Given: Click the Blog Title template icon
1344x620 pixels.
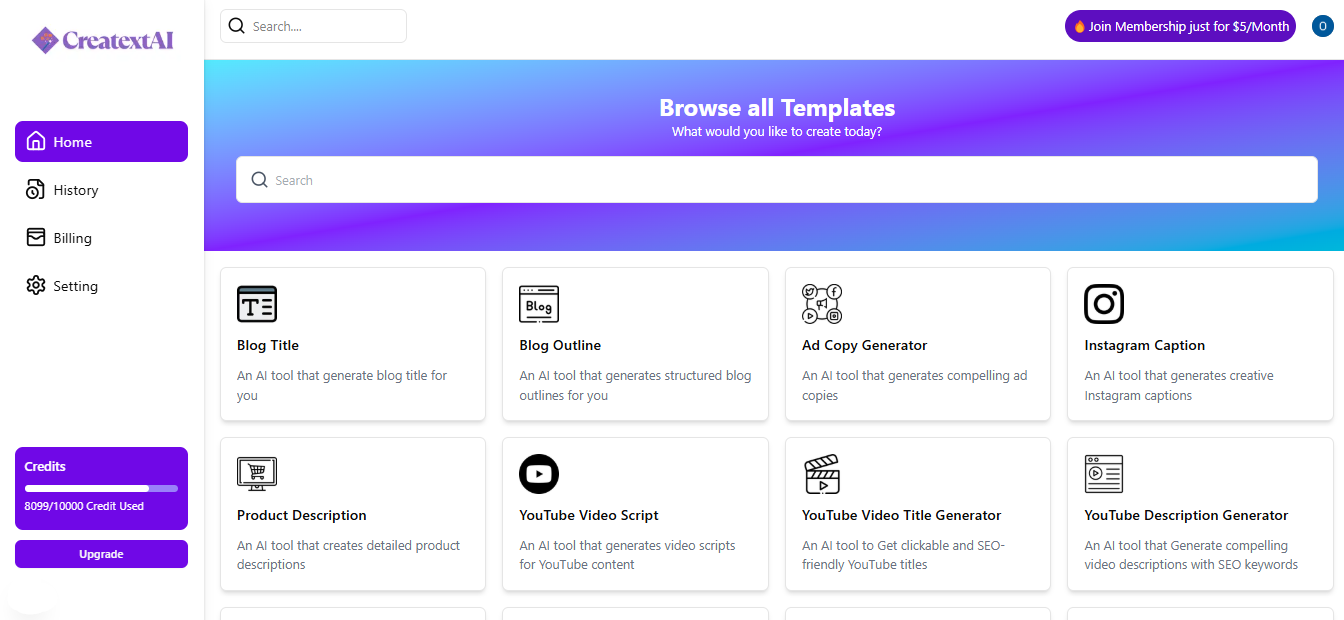Looking at the screenshot, I should click(257, 304).
